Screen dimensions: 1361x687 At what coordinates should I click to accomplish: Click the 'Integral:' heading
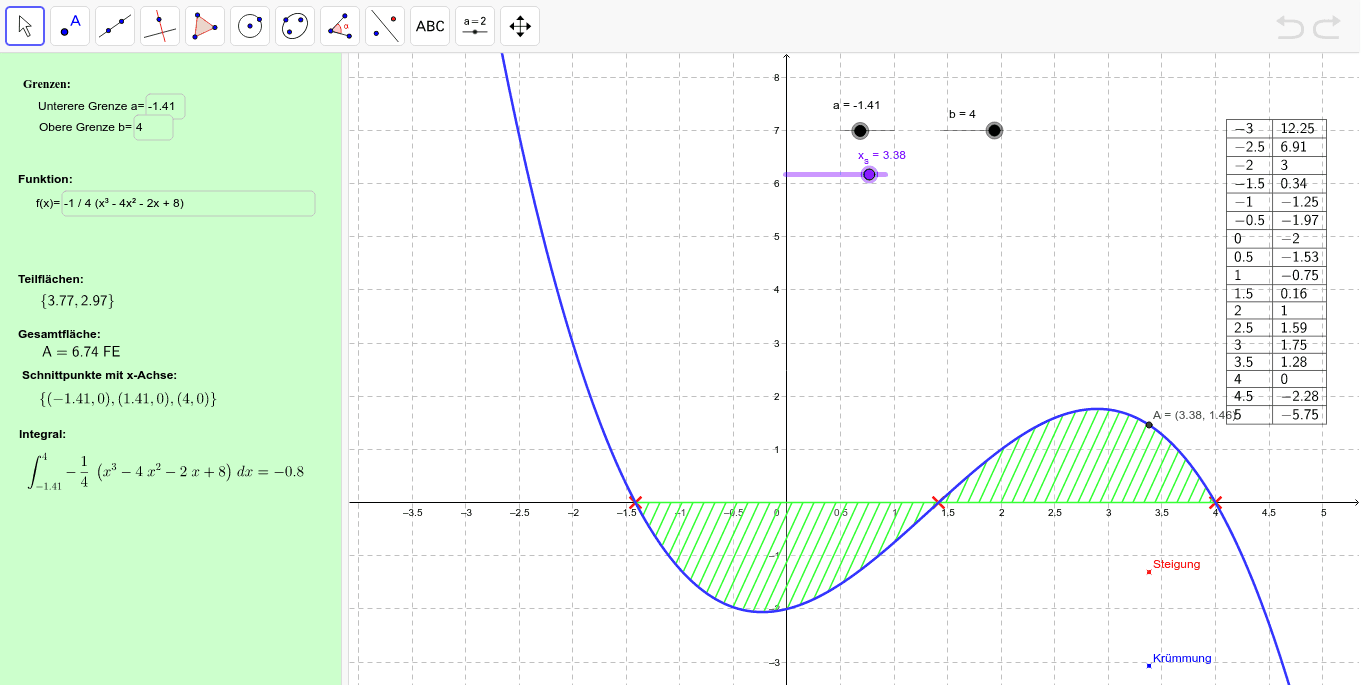click(x=43, y=434)
